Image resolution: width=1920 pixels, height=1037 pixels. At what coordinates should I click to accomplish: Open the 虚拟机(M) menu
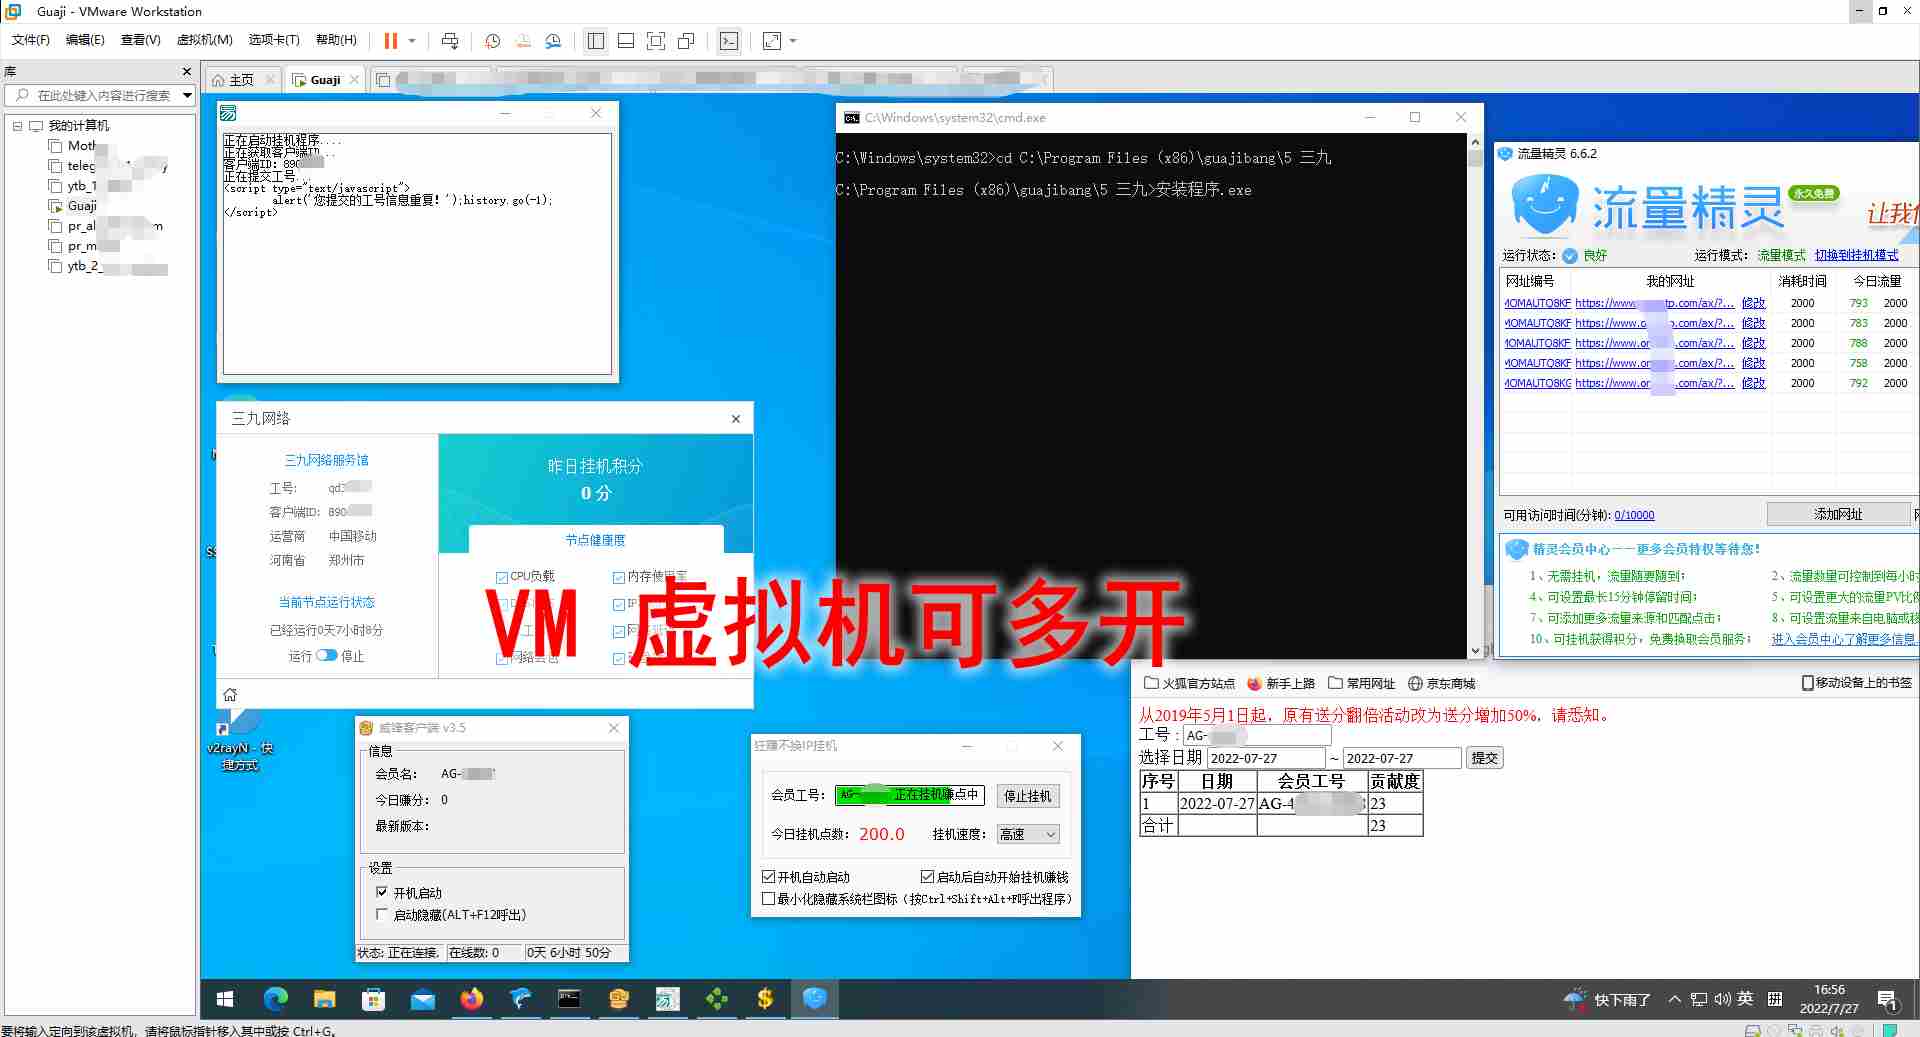(204, 40)
